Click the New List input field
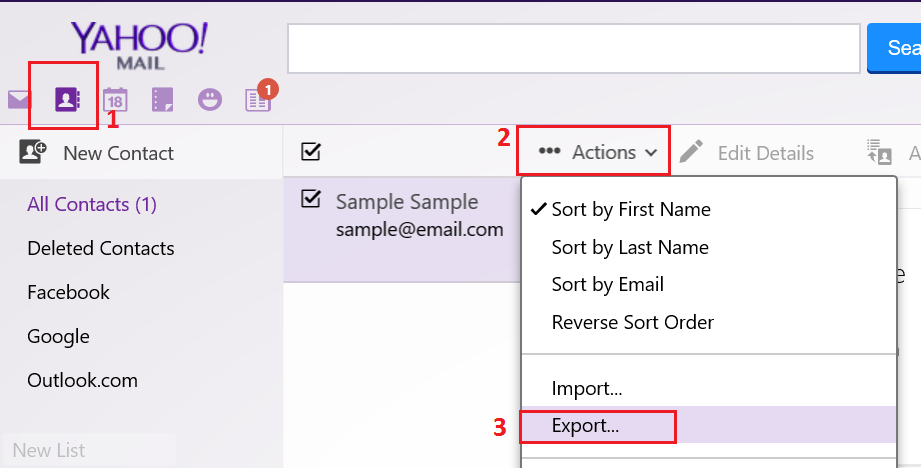921x468 pixels. coord(89,450)
